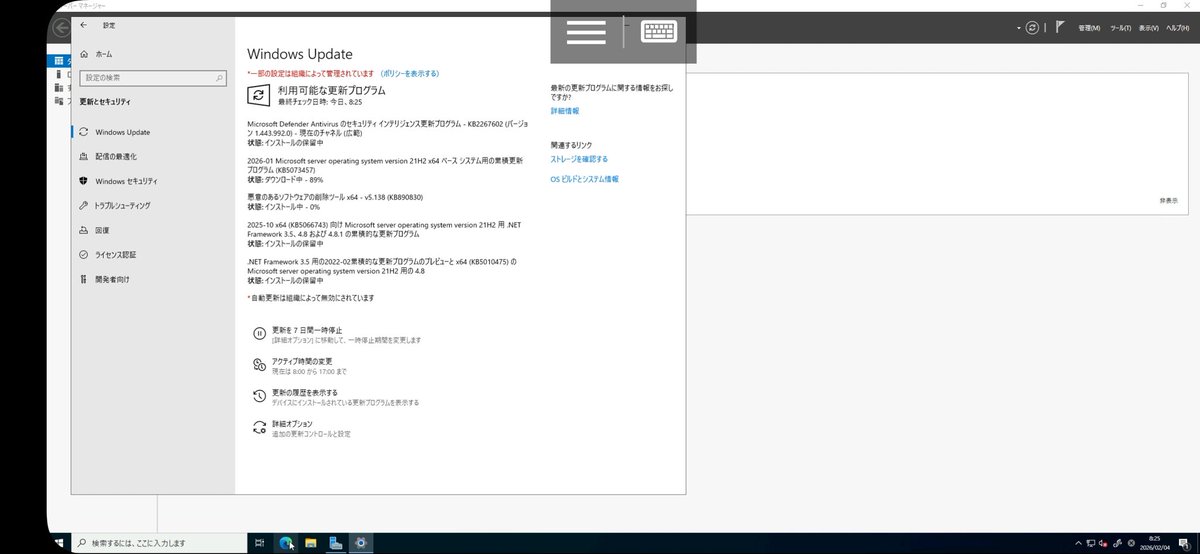Click 最終チェック日時: 今日、8:25 text
The height and width of the screenshot is (554, 1200).
click(320, 102)
